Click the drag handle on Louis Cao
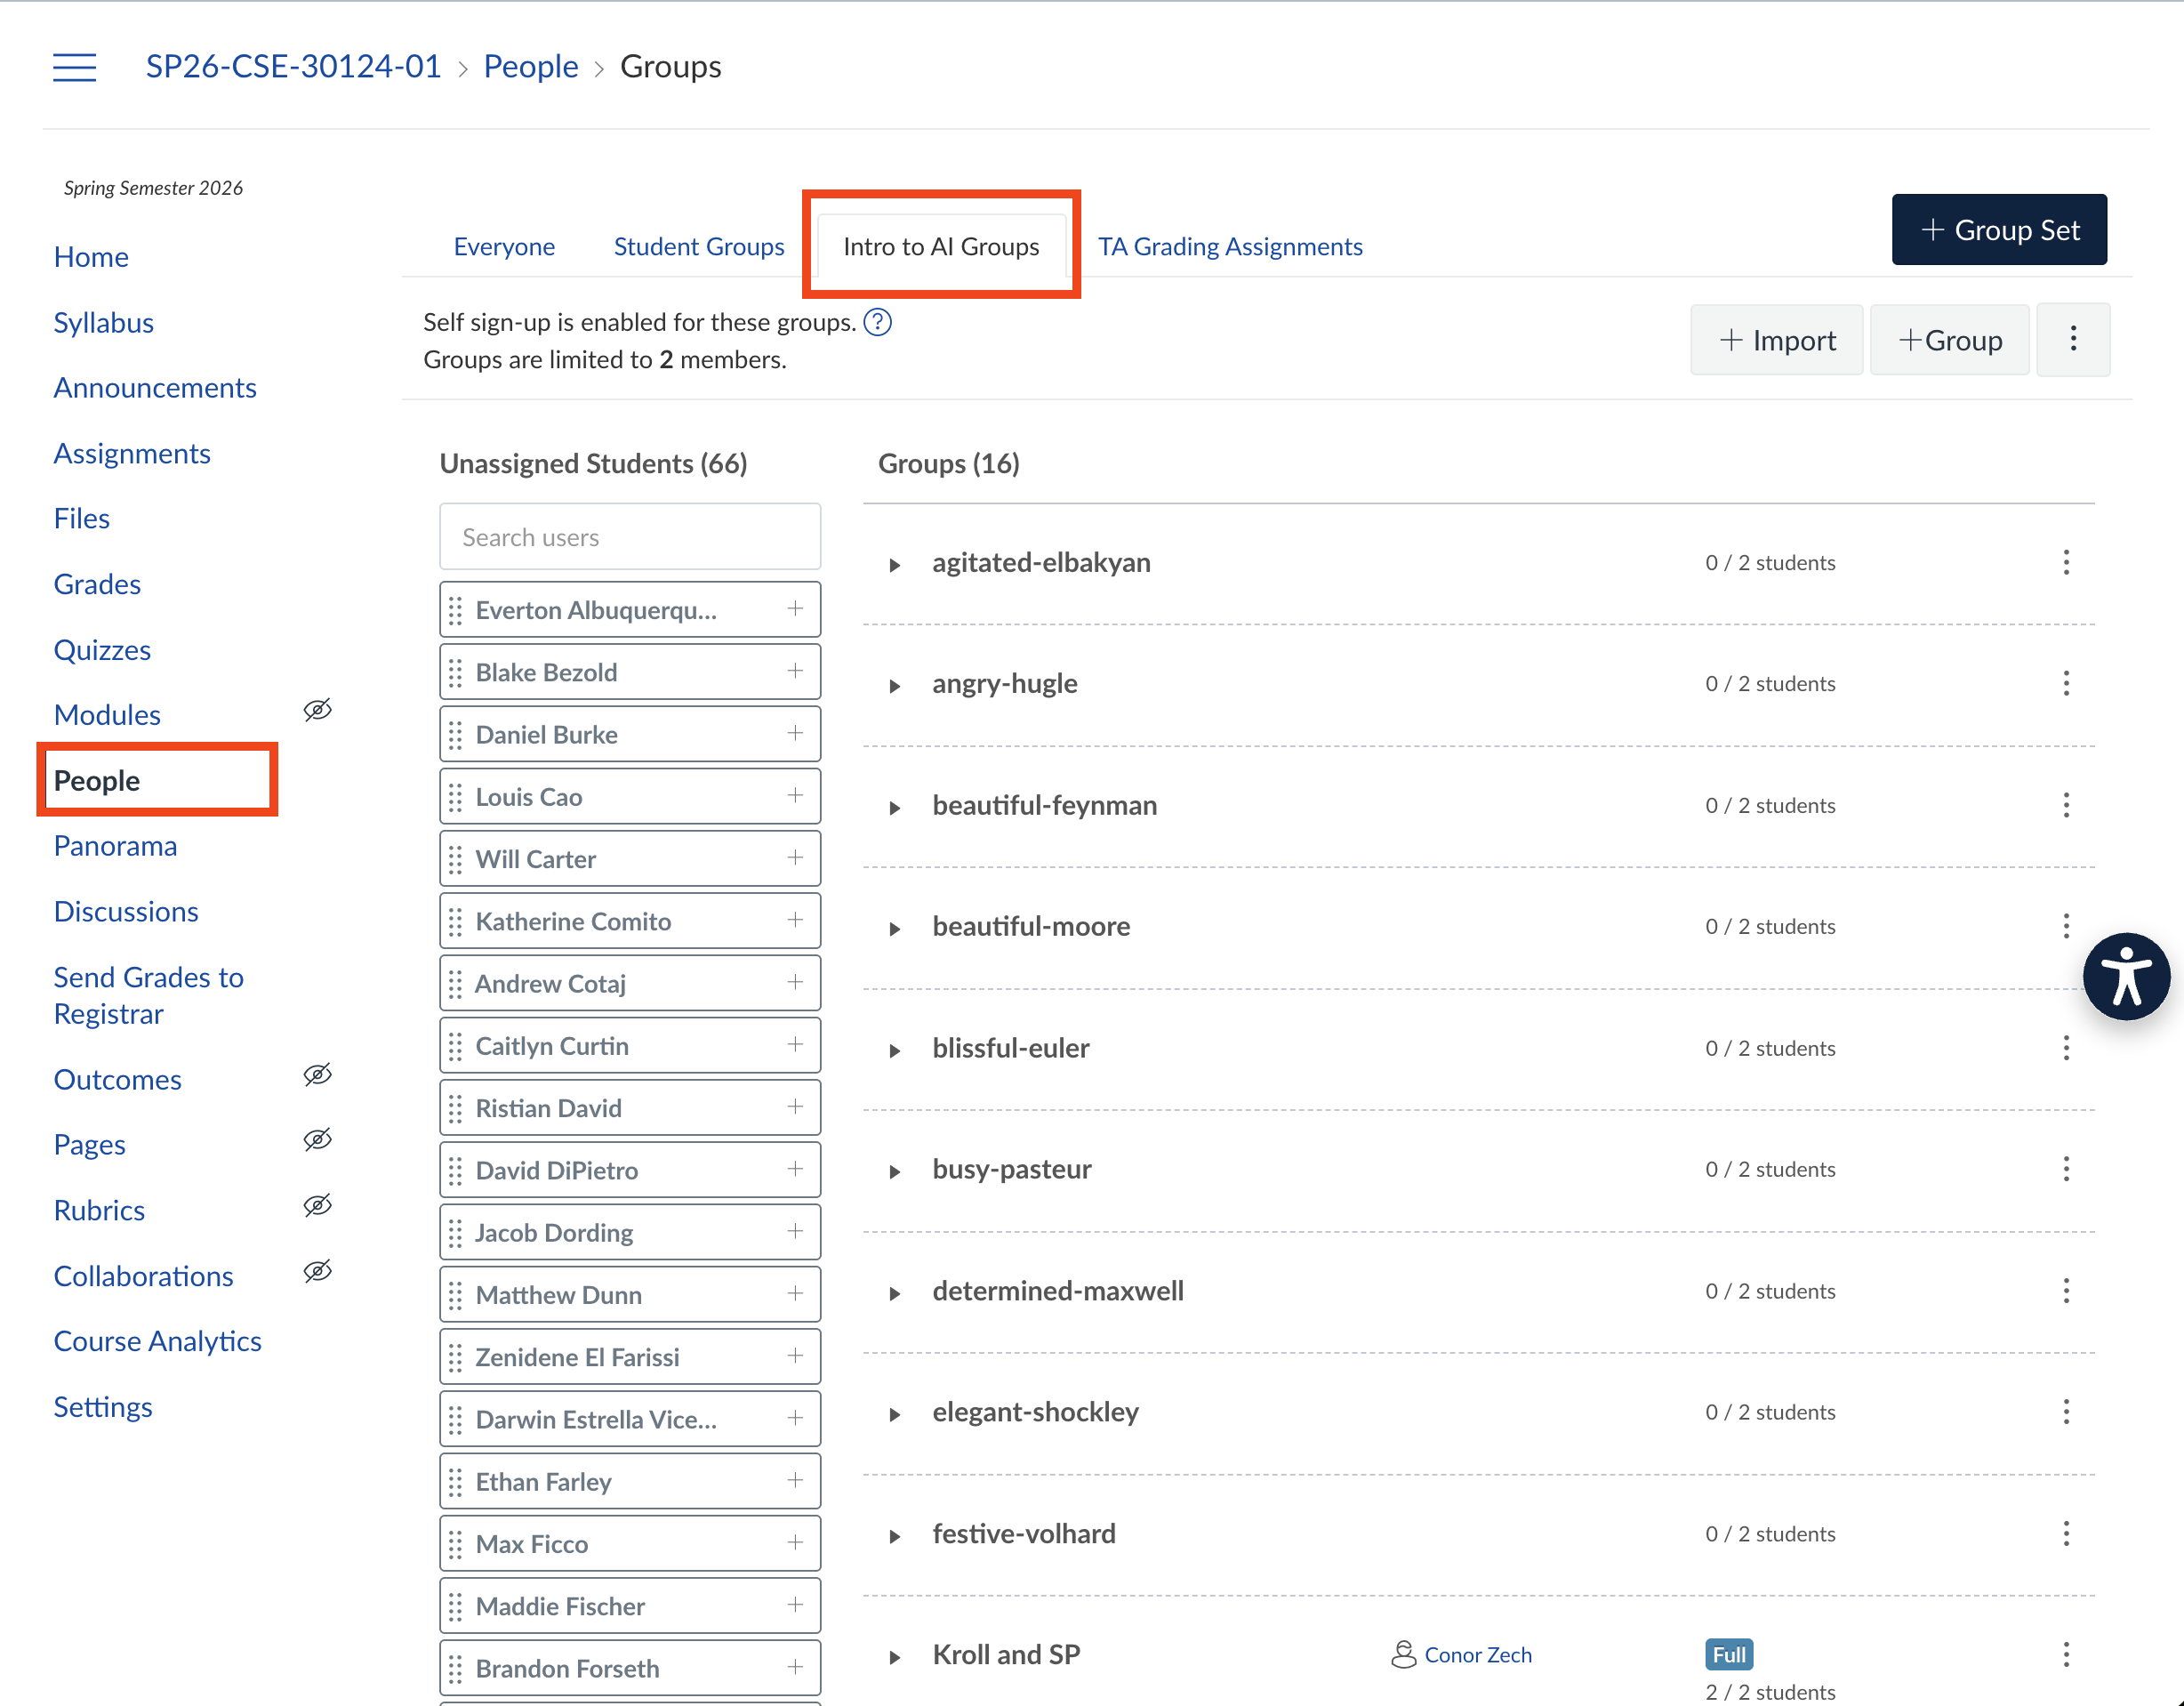The width and height of the screenshot is (2184, 1706). click(x=456, y=797)
